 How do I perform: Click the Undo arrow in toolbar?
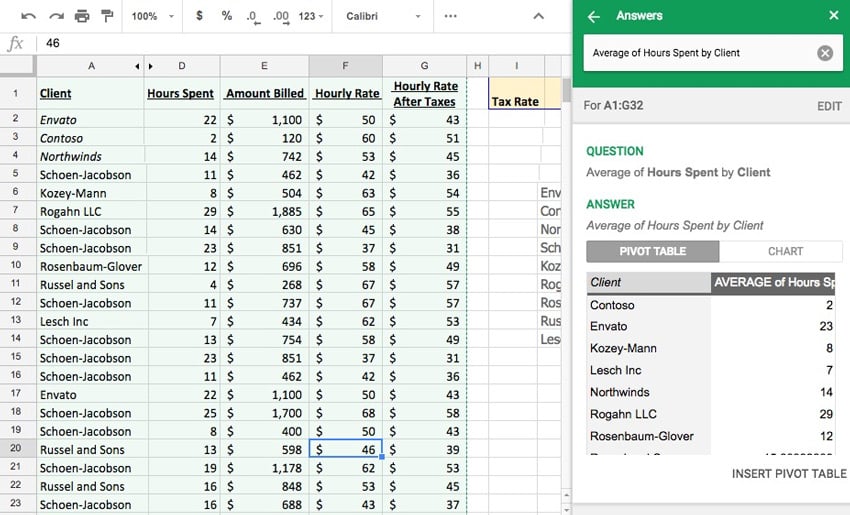[x=28, y=17]
